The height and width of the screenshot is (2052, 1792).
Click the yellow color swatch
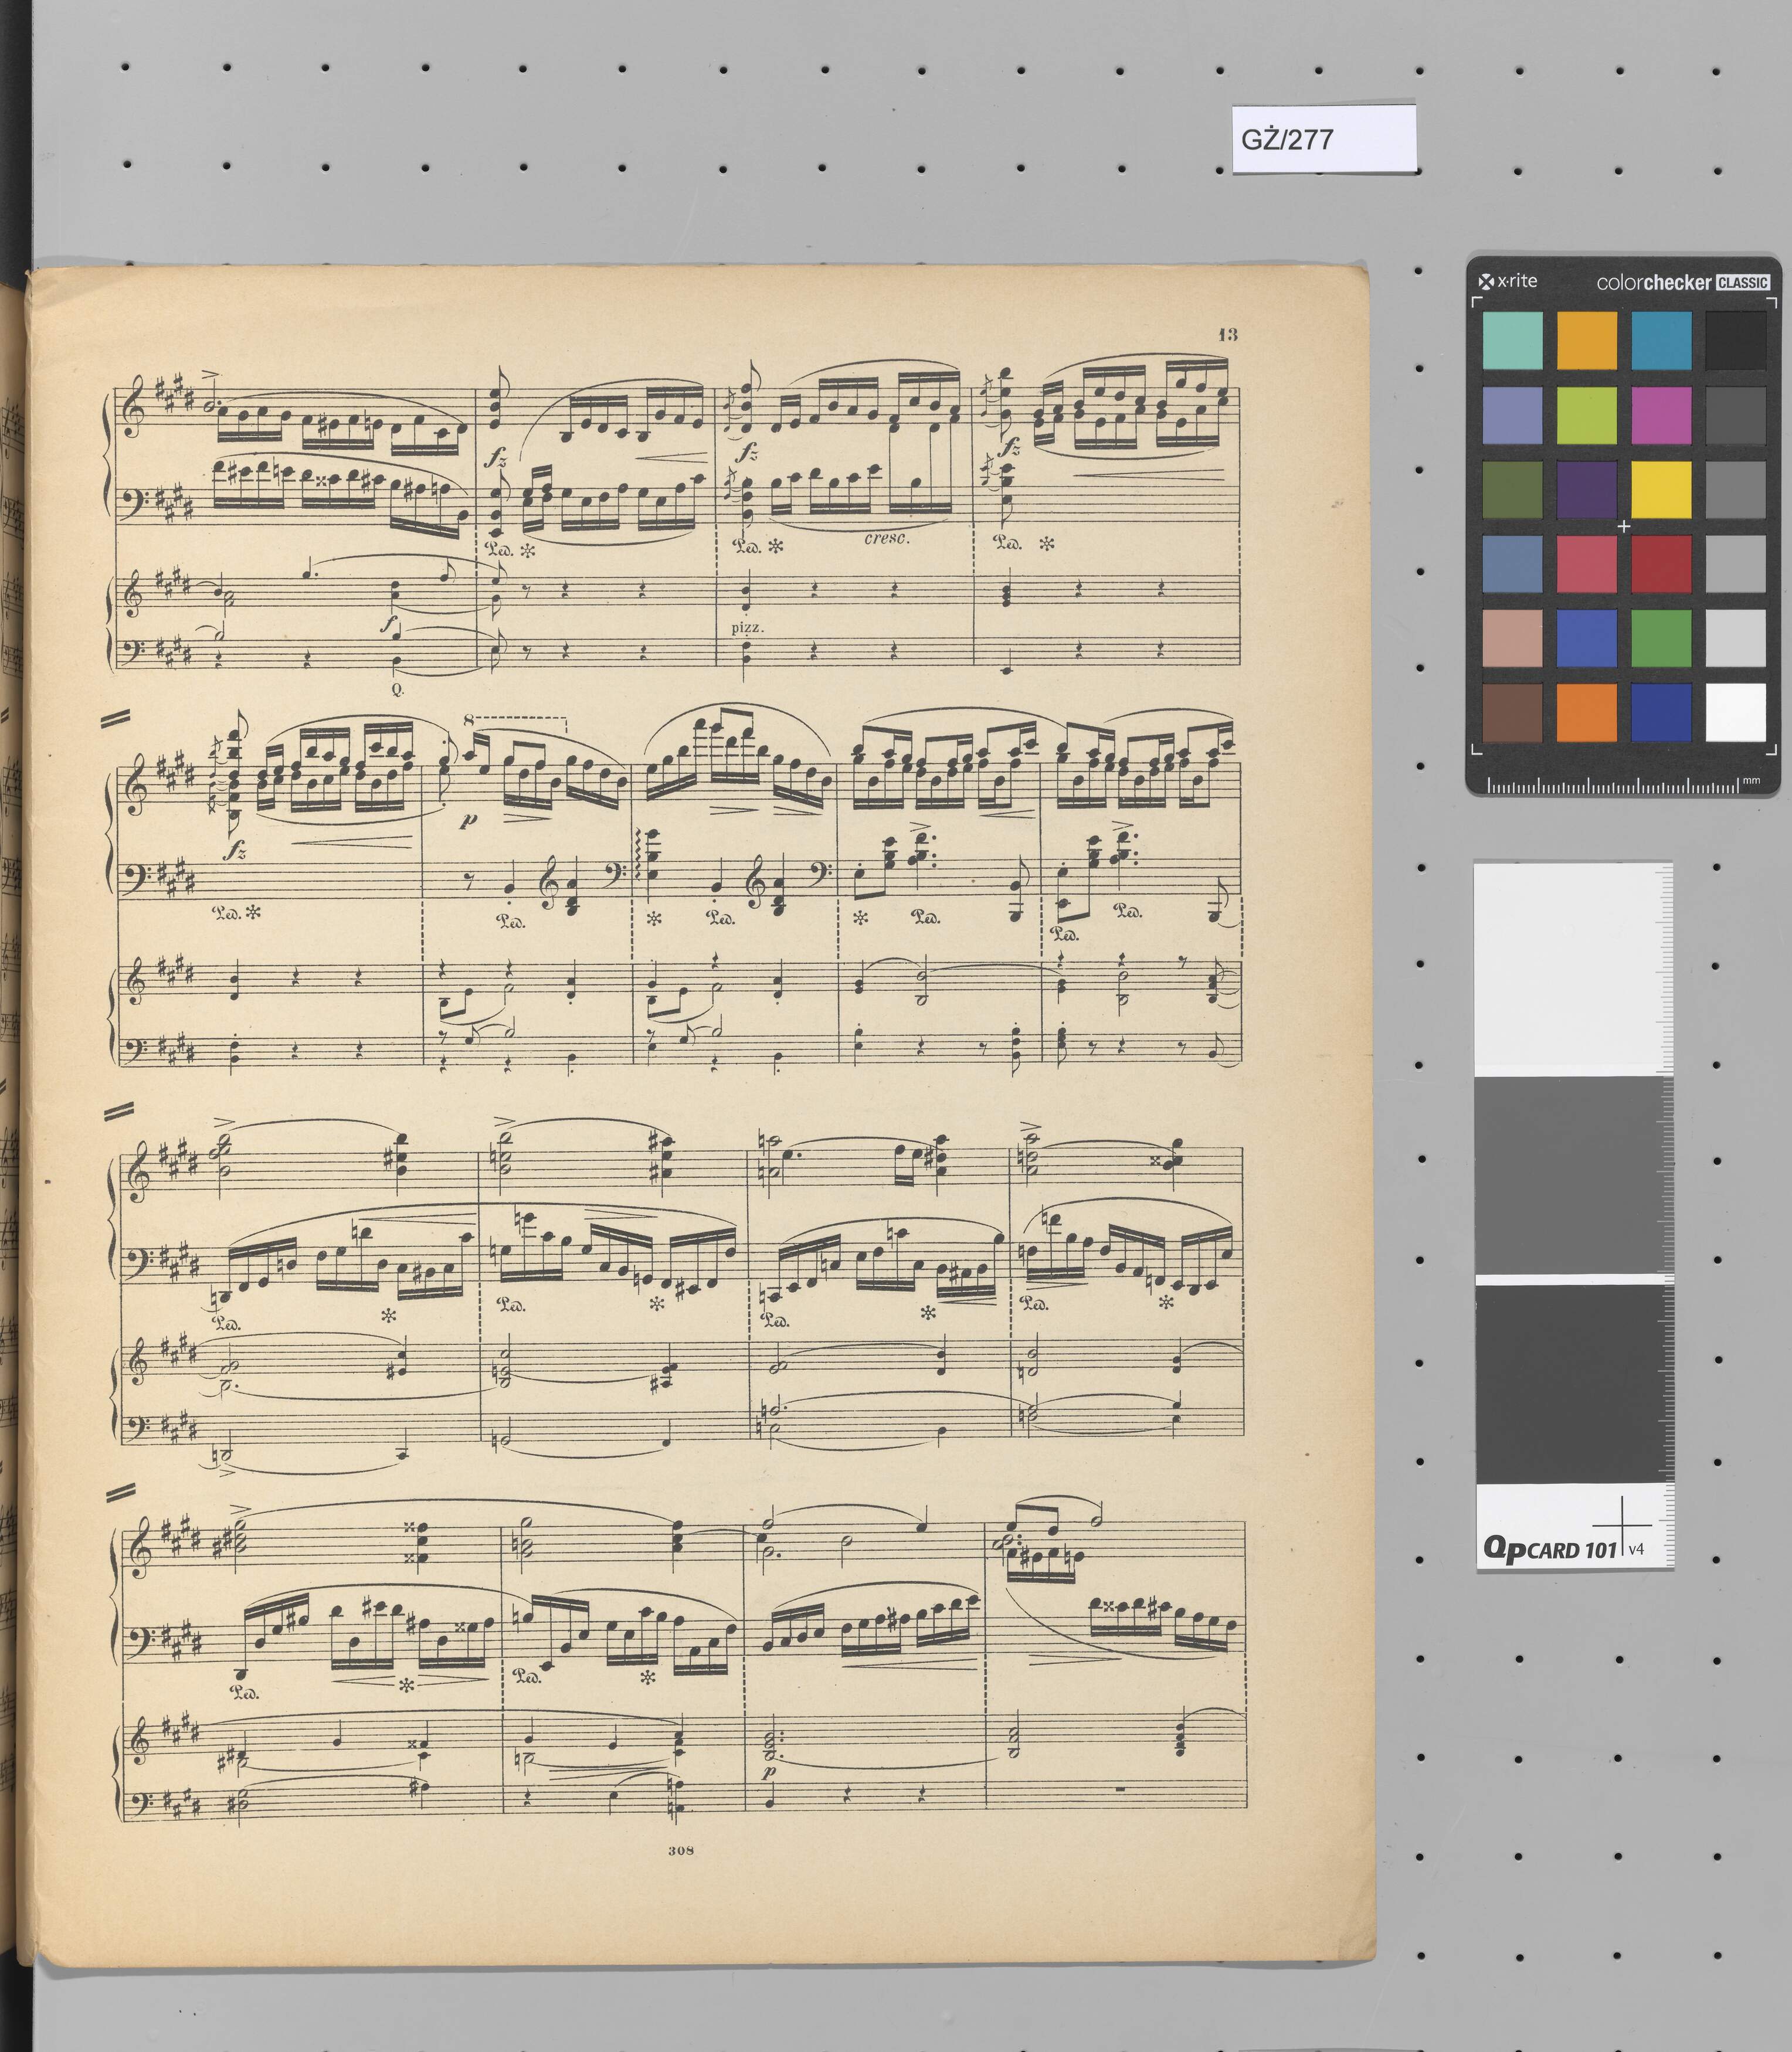point(1661,489)
